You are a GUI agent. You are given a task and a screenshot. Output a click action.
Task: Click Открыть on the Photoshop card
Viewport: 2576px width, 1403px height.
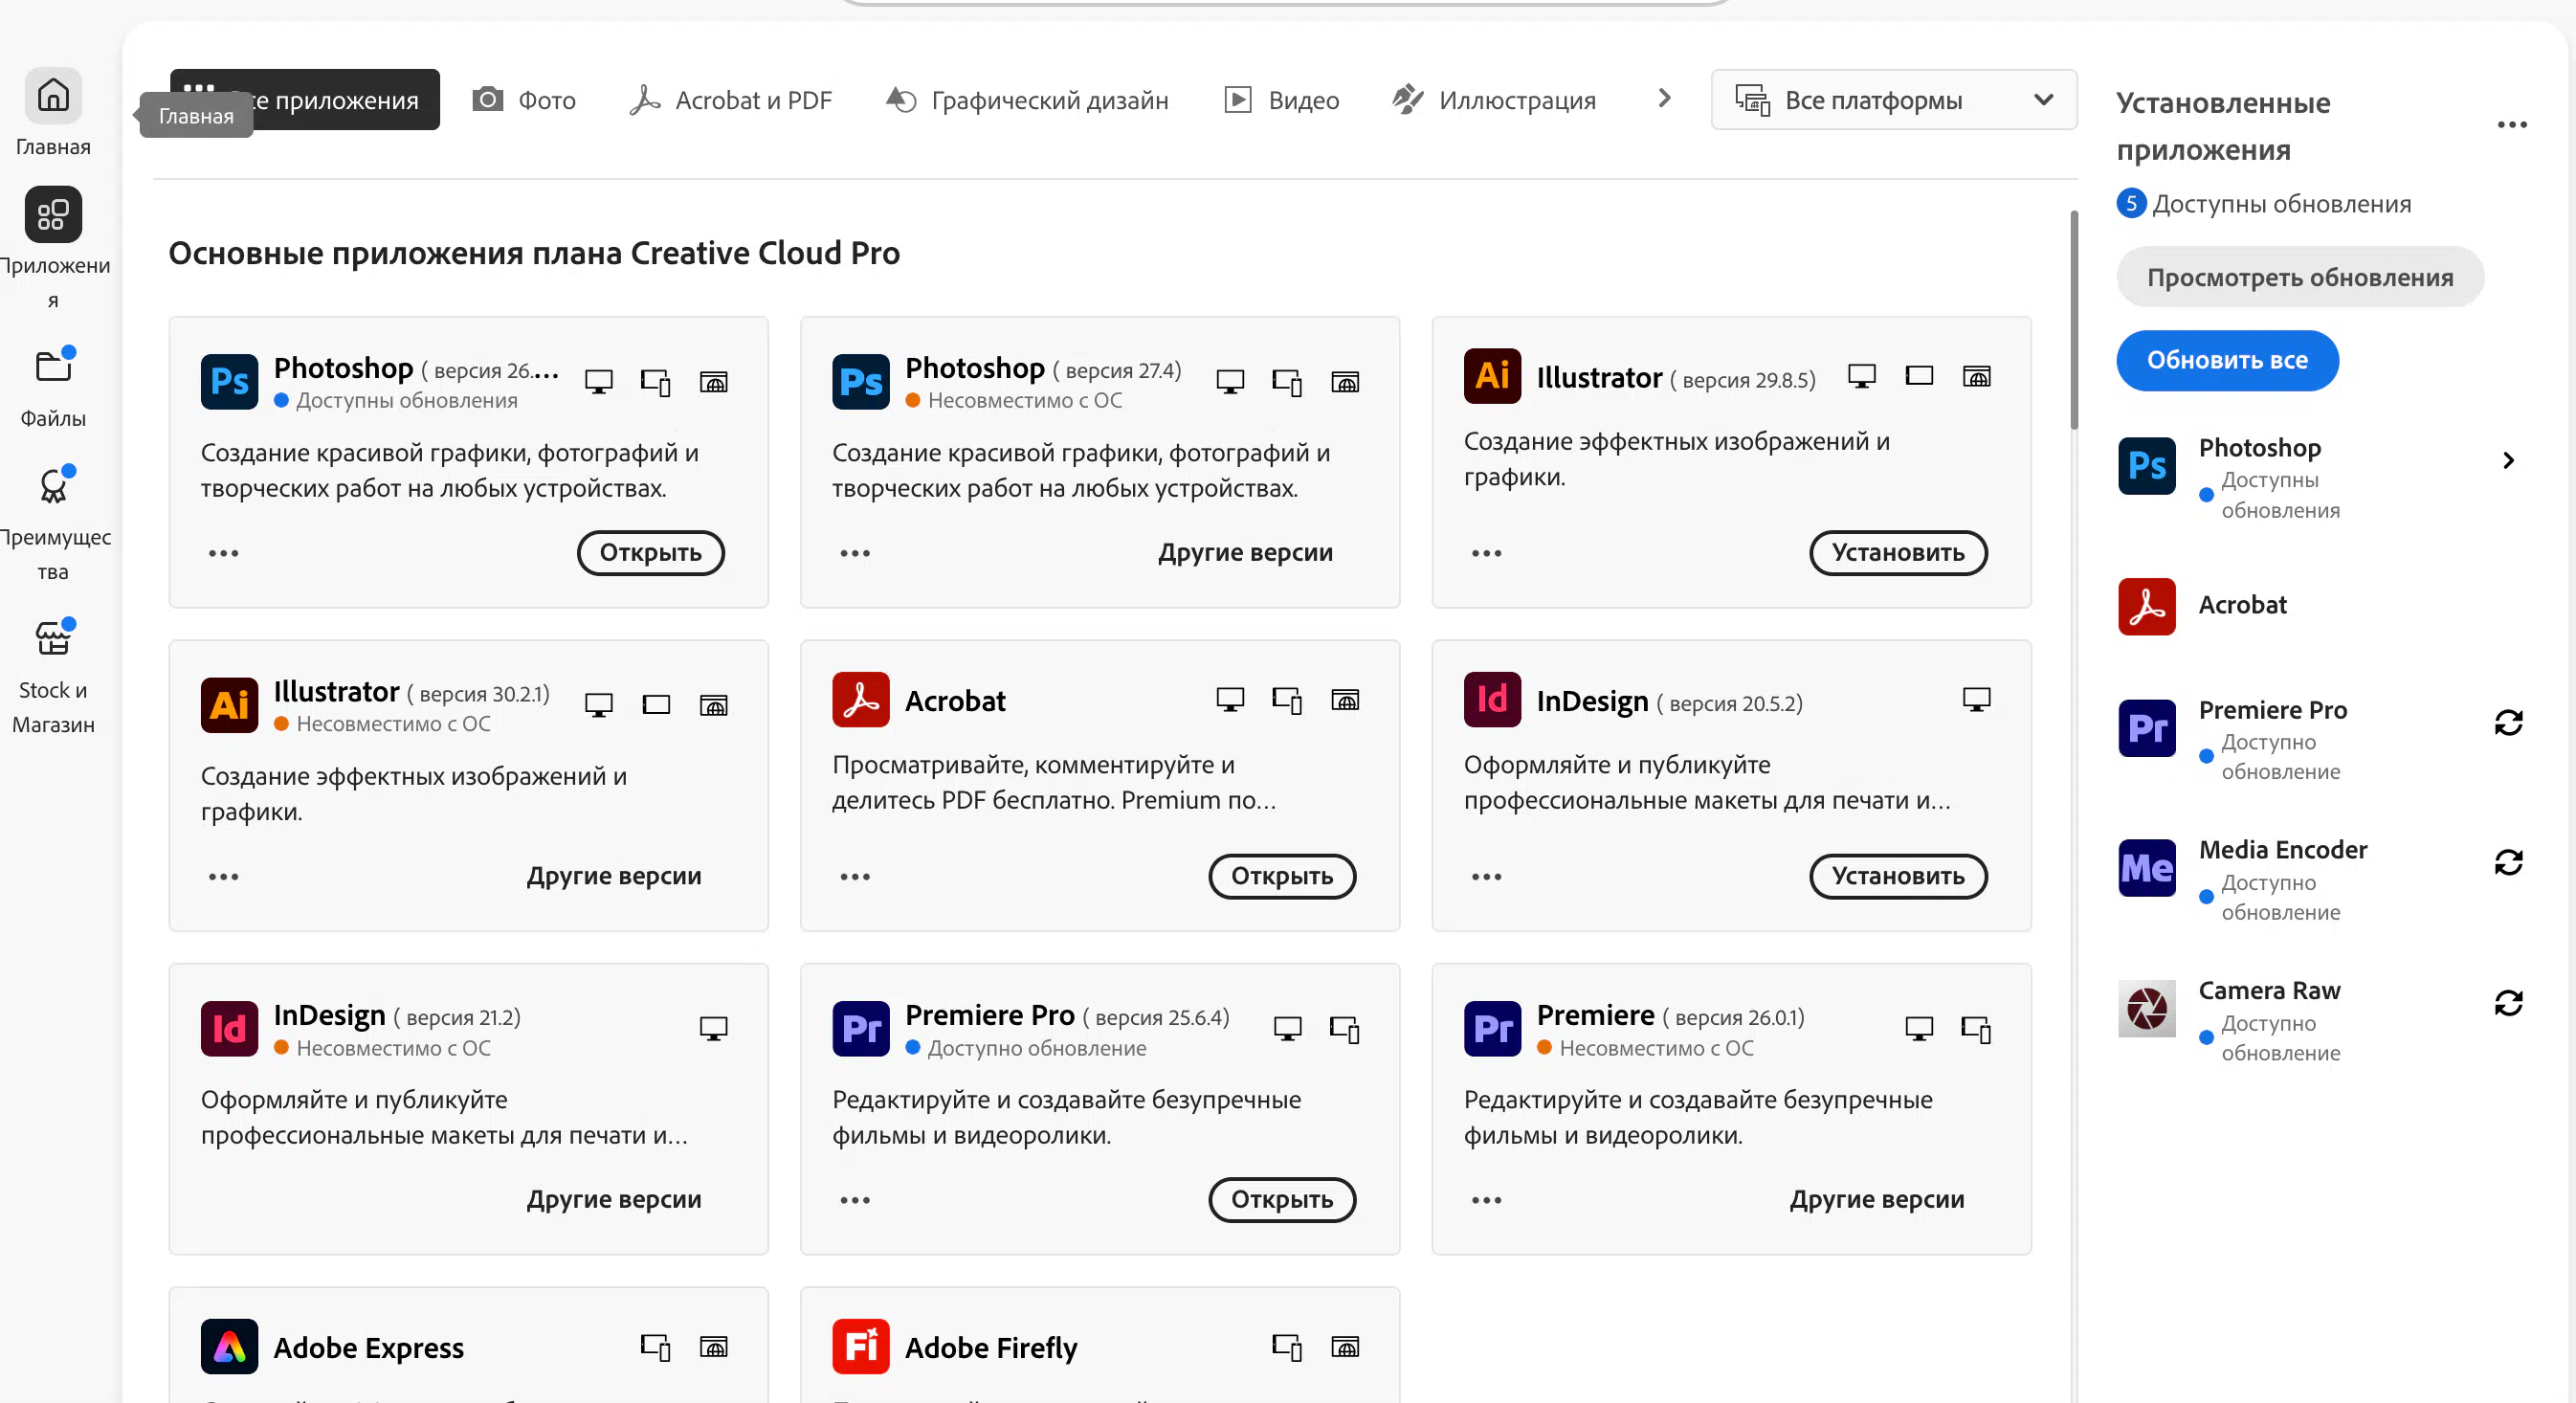pos(651,553)
